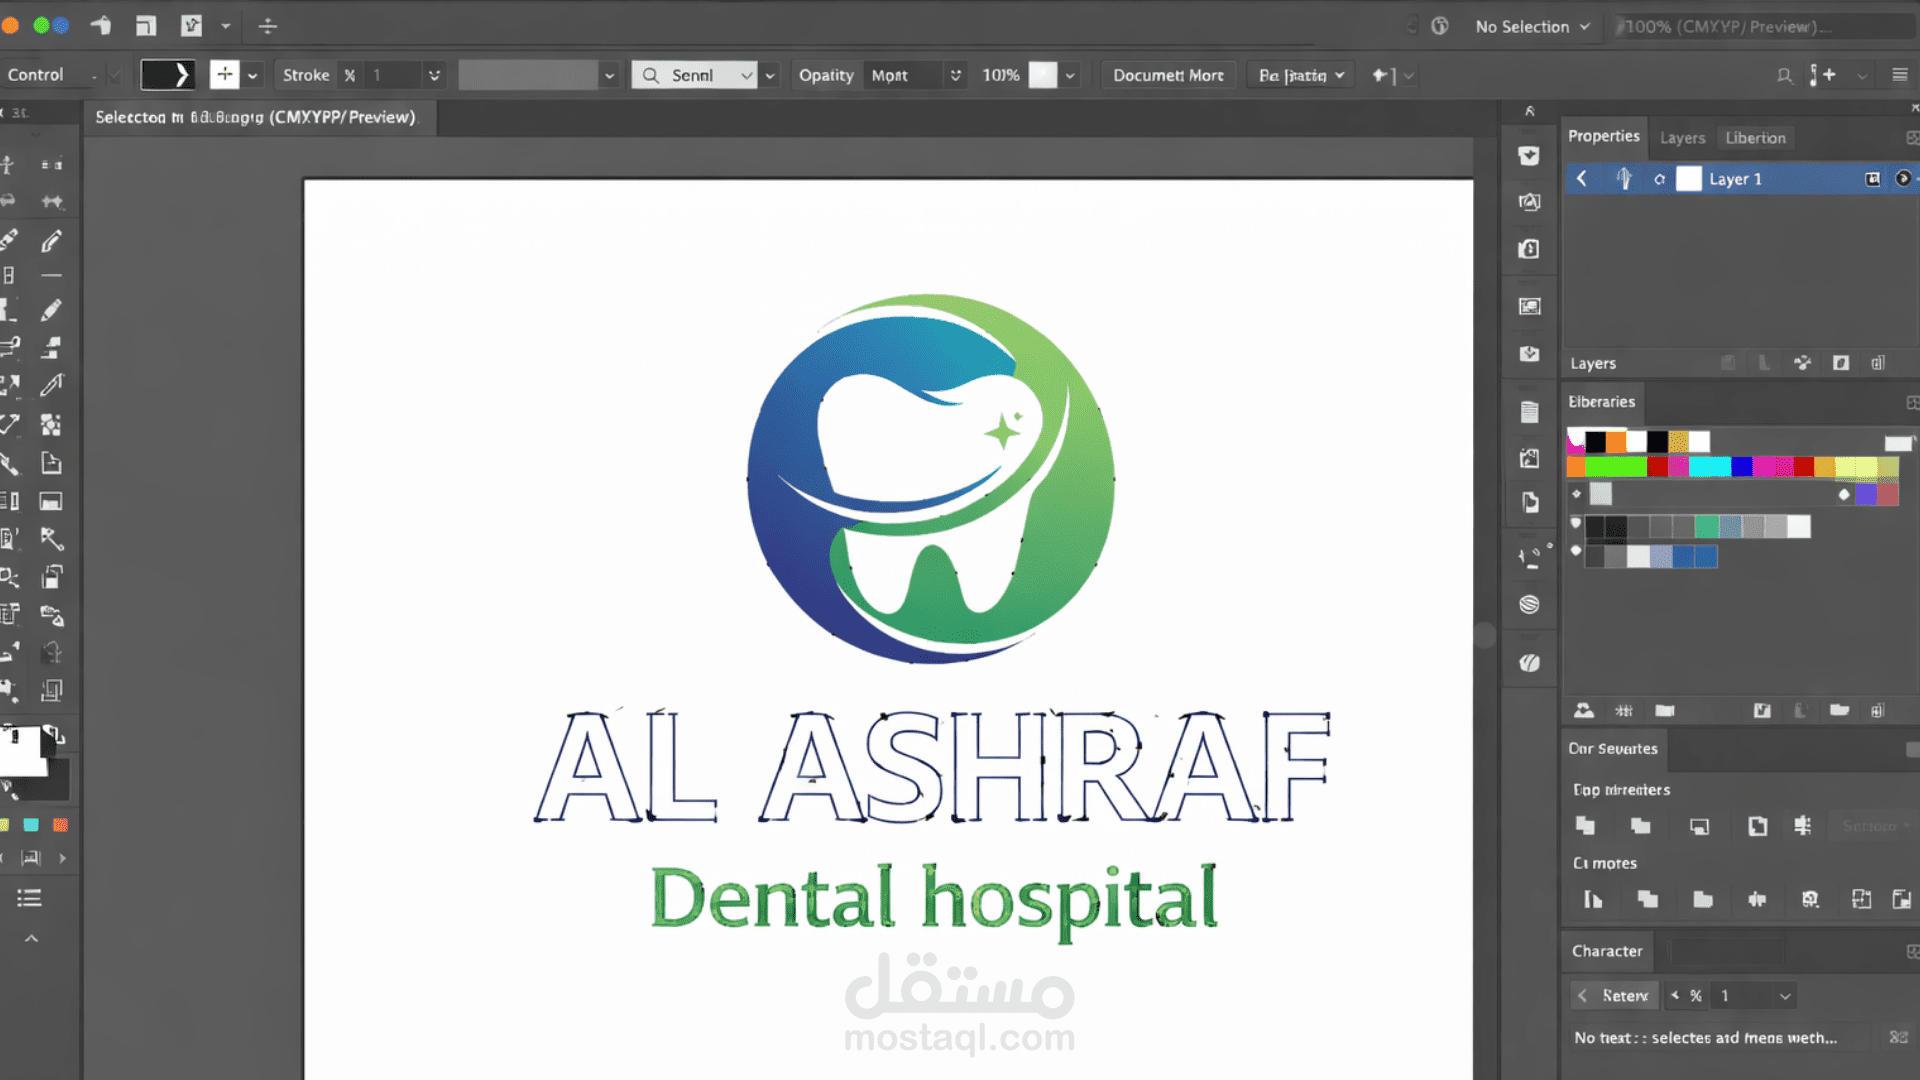The width and height of the screenshot is (1920, 1080).
Task: Click search magnifier icon at top right
Action: point(1784,75)
